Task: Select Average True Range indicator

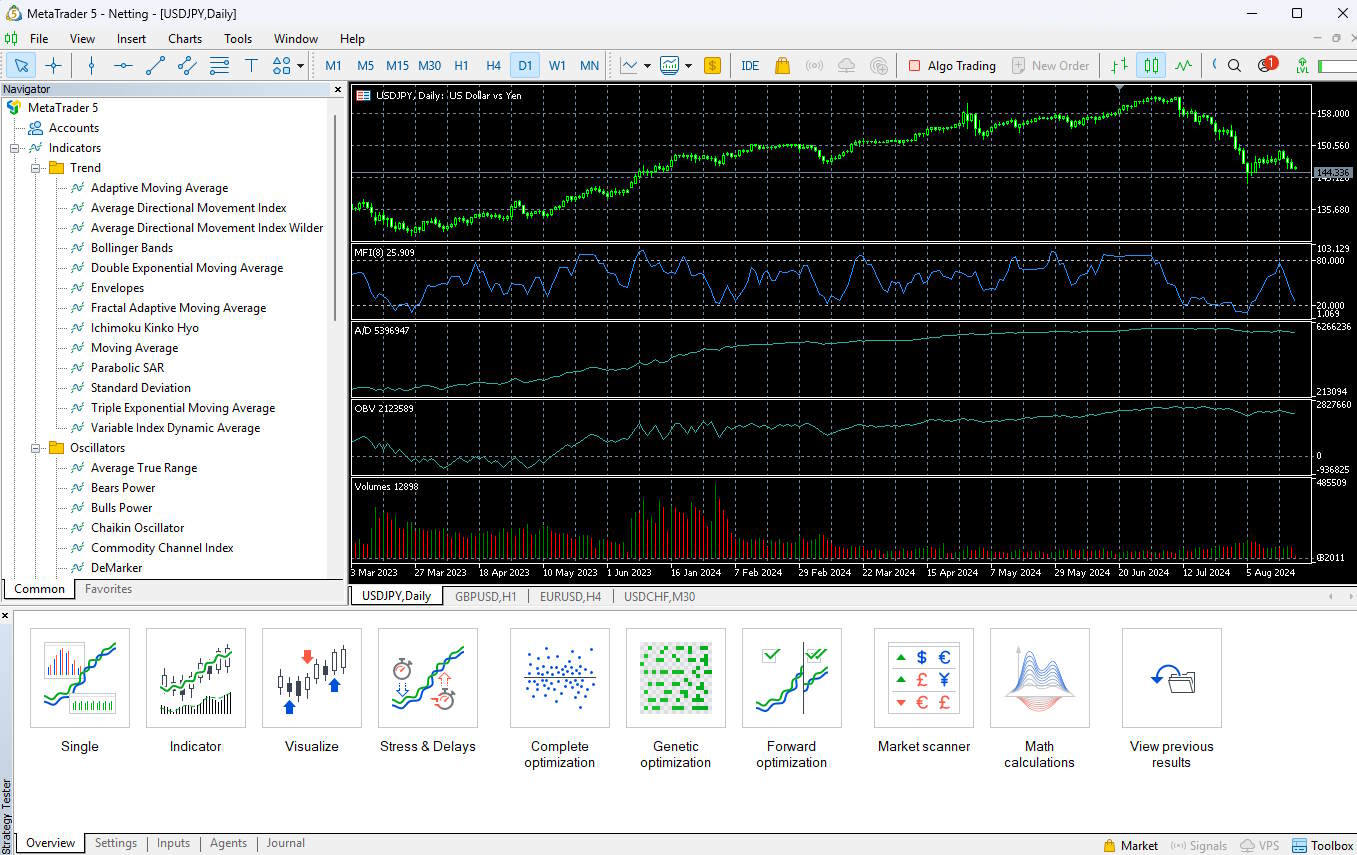Action: click(144, 468)
